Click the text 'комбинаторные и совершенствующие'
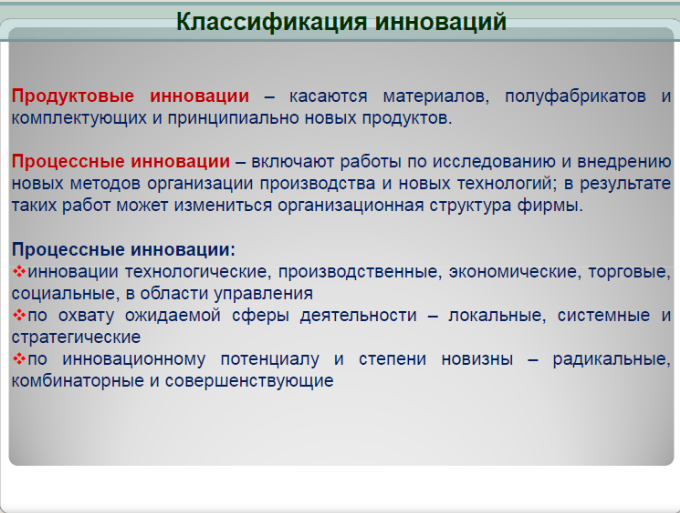 coord(173,381)
